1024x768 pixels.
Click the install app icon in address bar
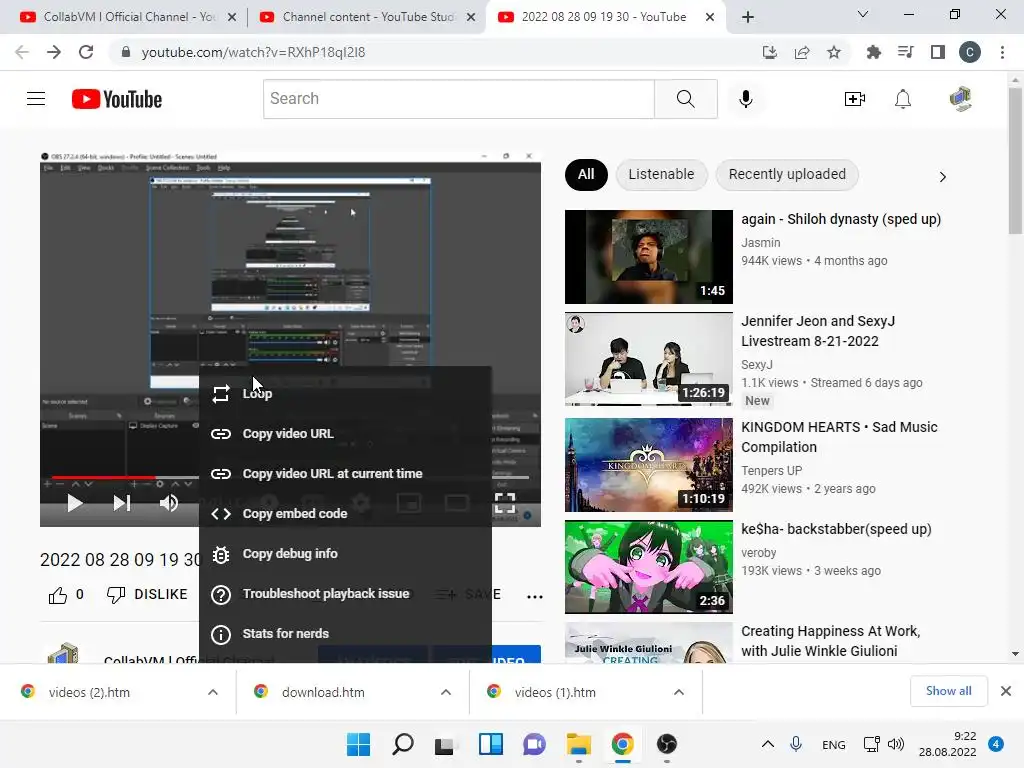point(770,52)
